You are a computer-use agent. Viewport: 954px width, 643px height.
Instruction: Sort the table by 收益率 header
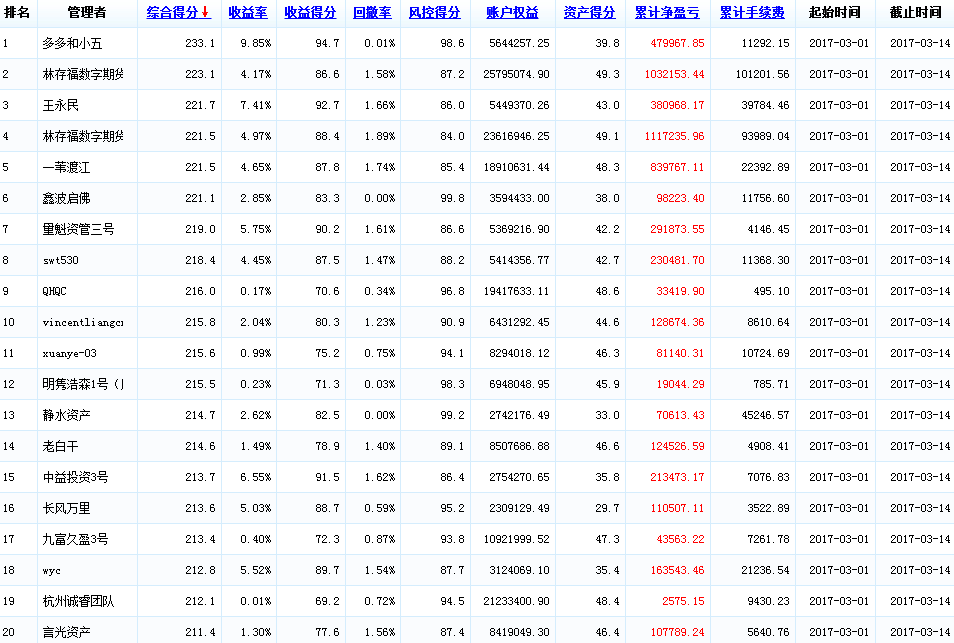pos(248,12)
